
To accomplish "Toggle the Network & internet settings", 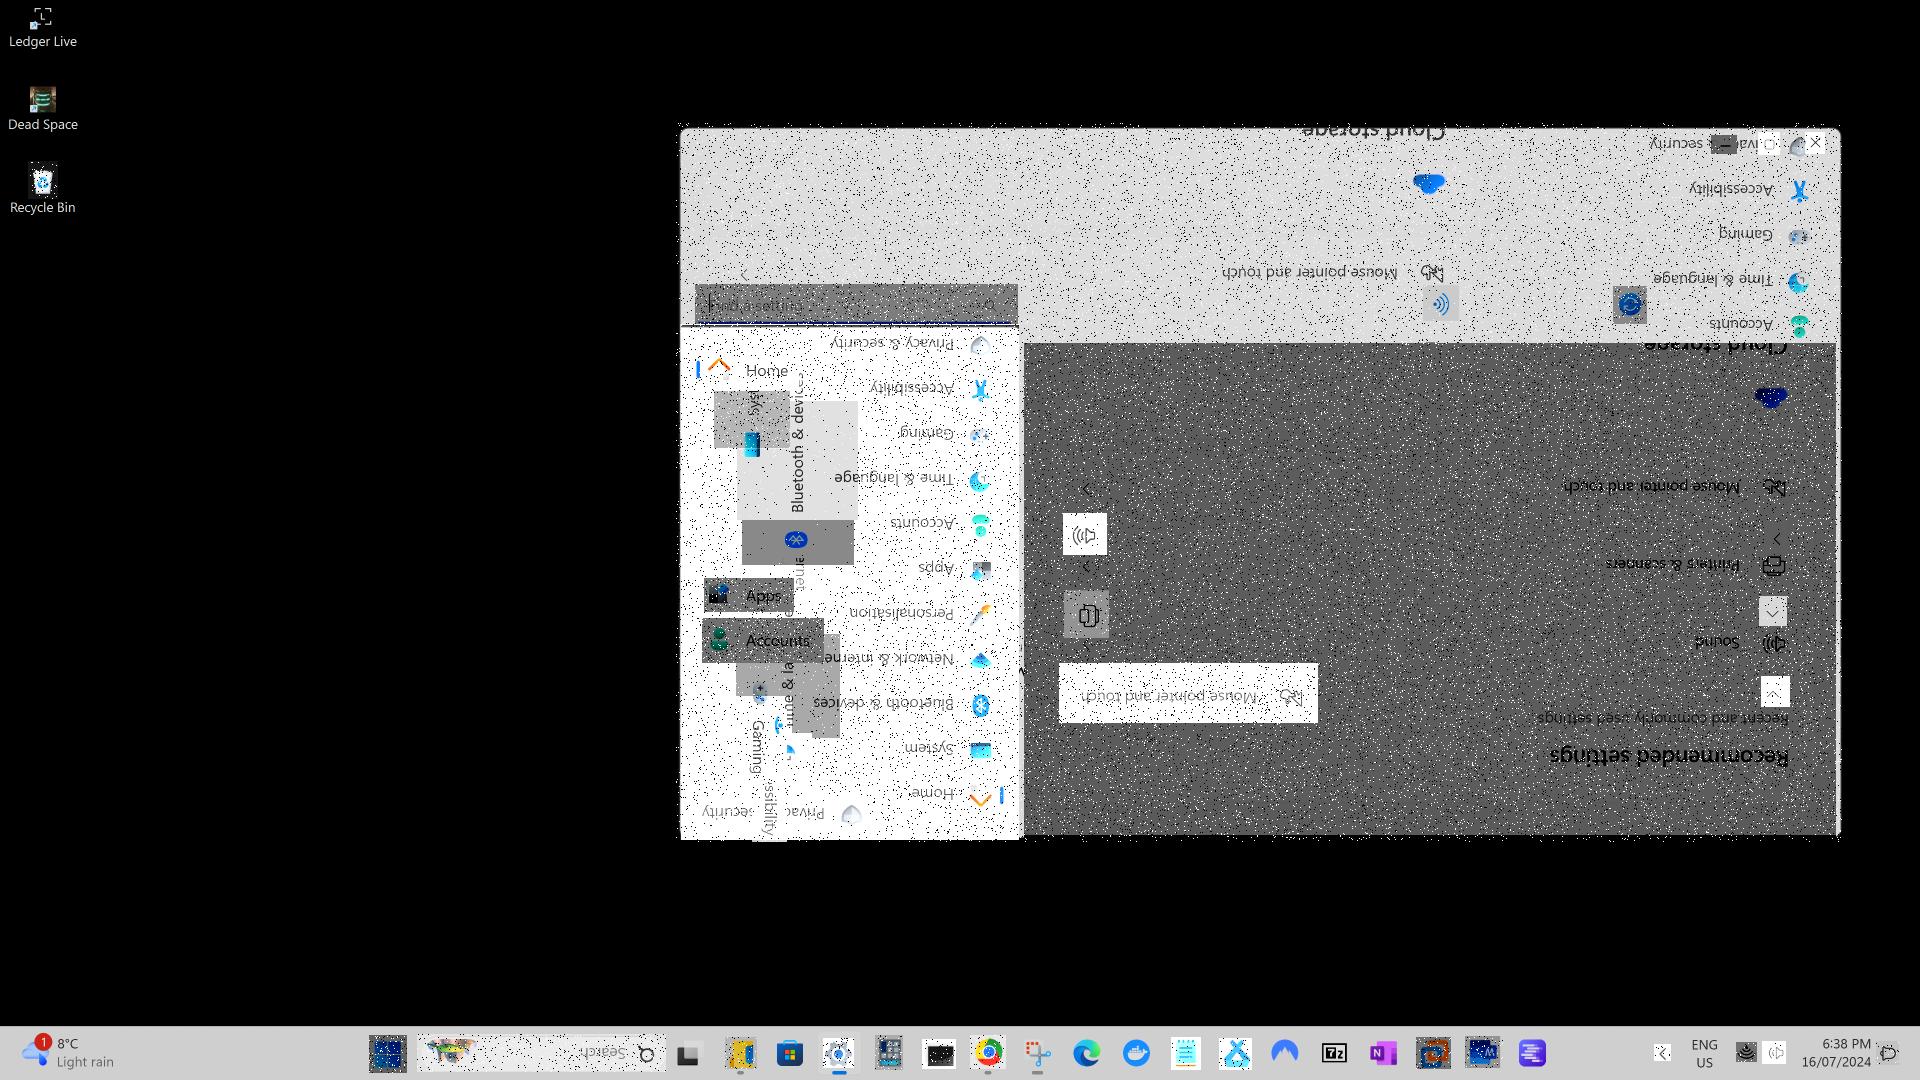I will click(910, 658).
